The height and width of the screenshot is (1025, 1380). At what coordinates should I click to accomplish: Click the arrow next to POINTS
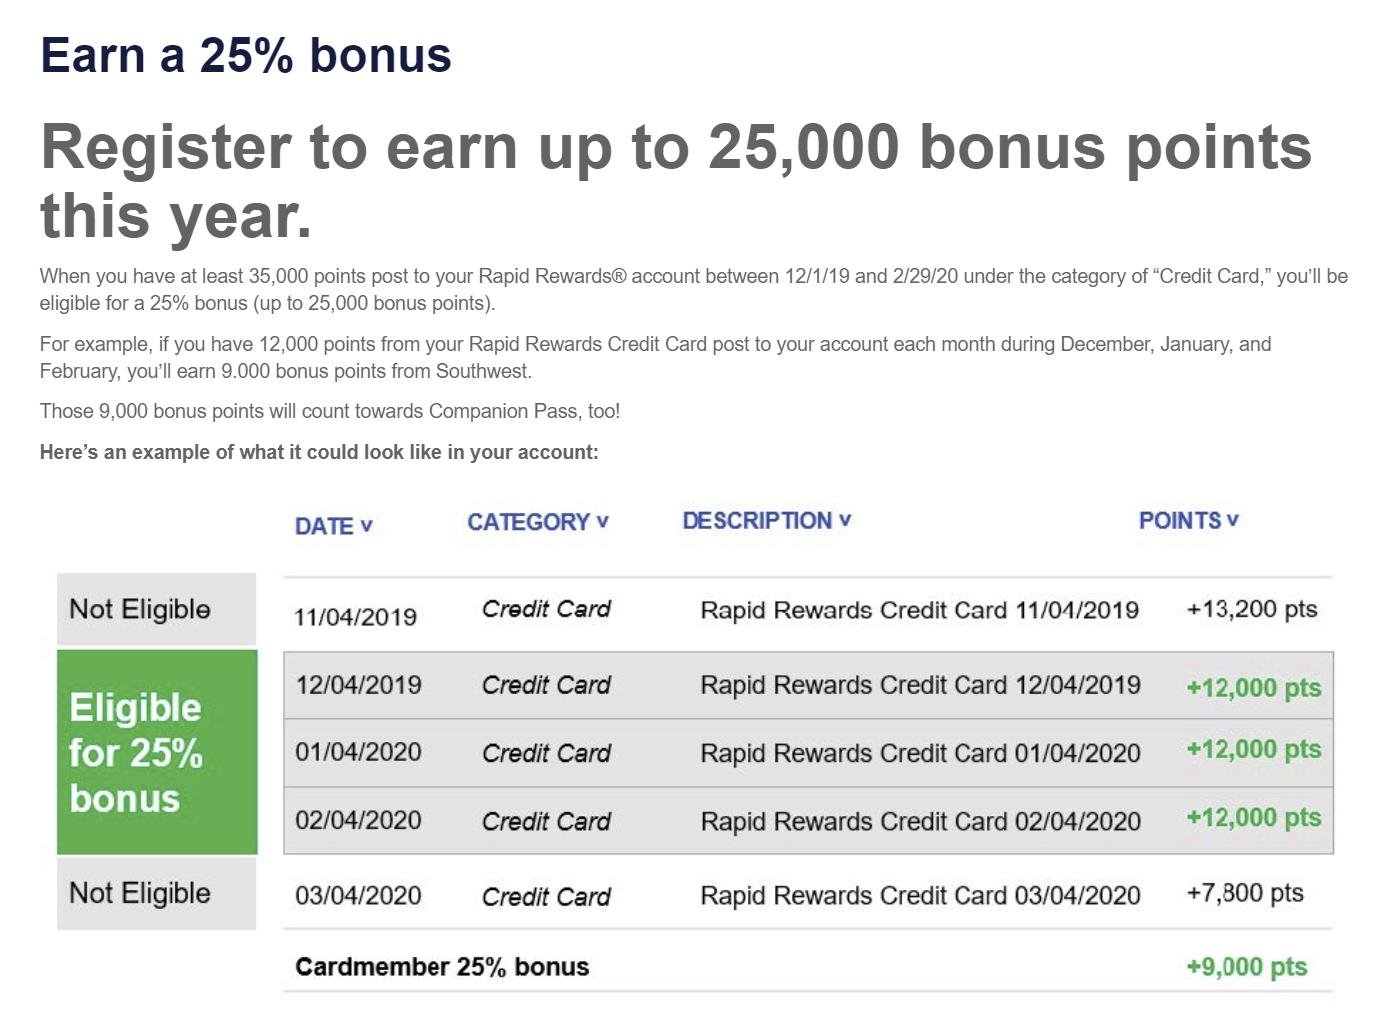coord(1232,521)
